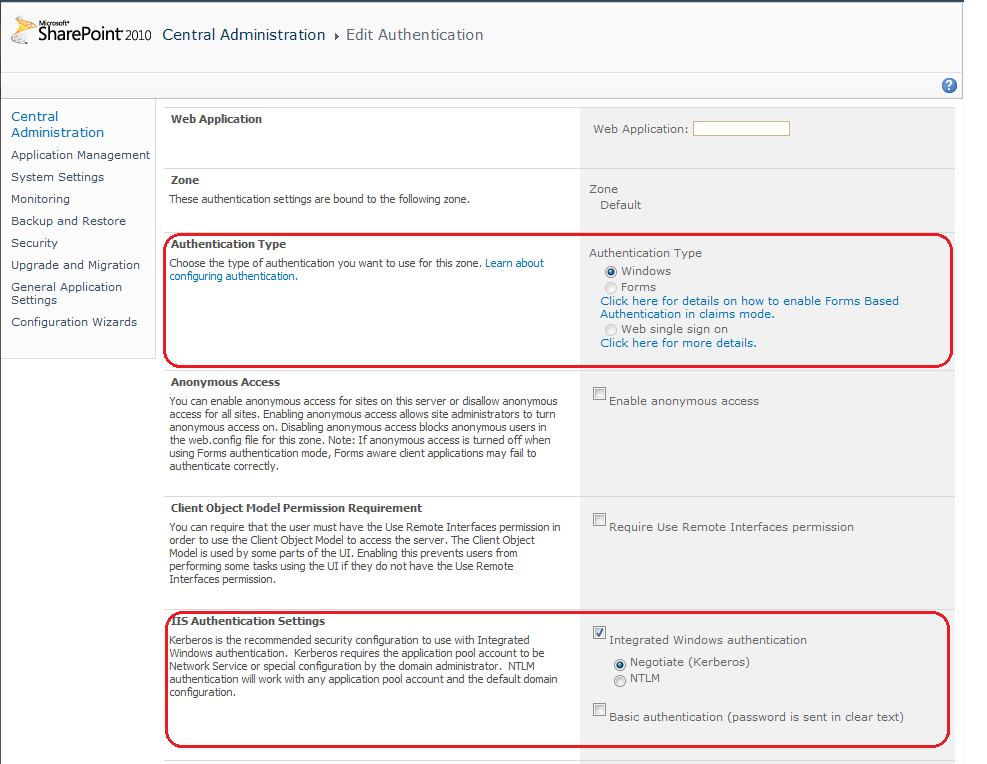This screenshot has height=764, width=987.
Task: Select Negotiate (Kerberos) option
Action: (x=620, y=663)
